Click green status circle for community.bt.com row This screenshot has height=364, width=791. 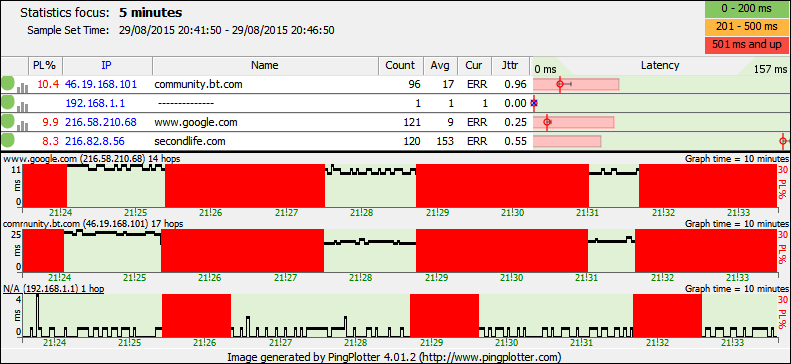point(8,83)
